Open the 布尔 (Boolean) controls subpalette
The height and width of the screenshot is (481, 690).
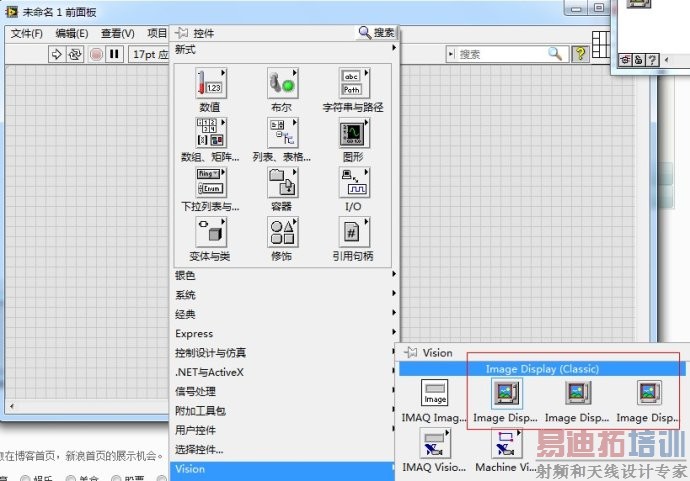283,84
